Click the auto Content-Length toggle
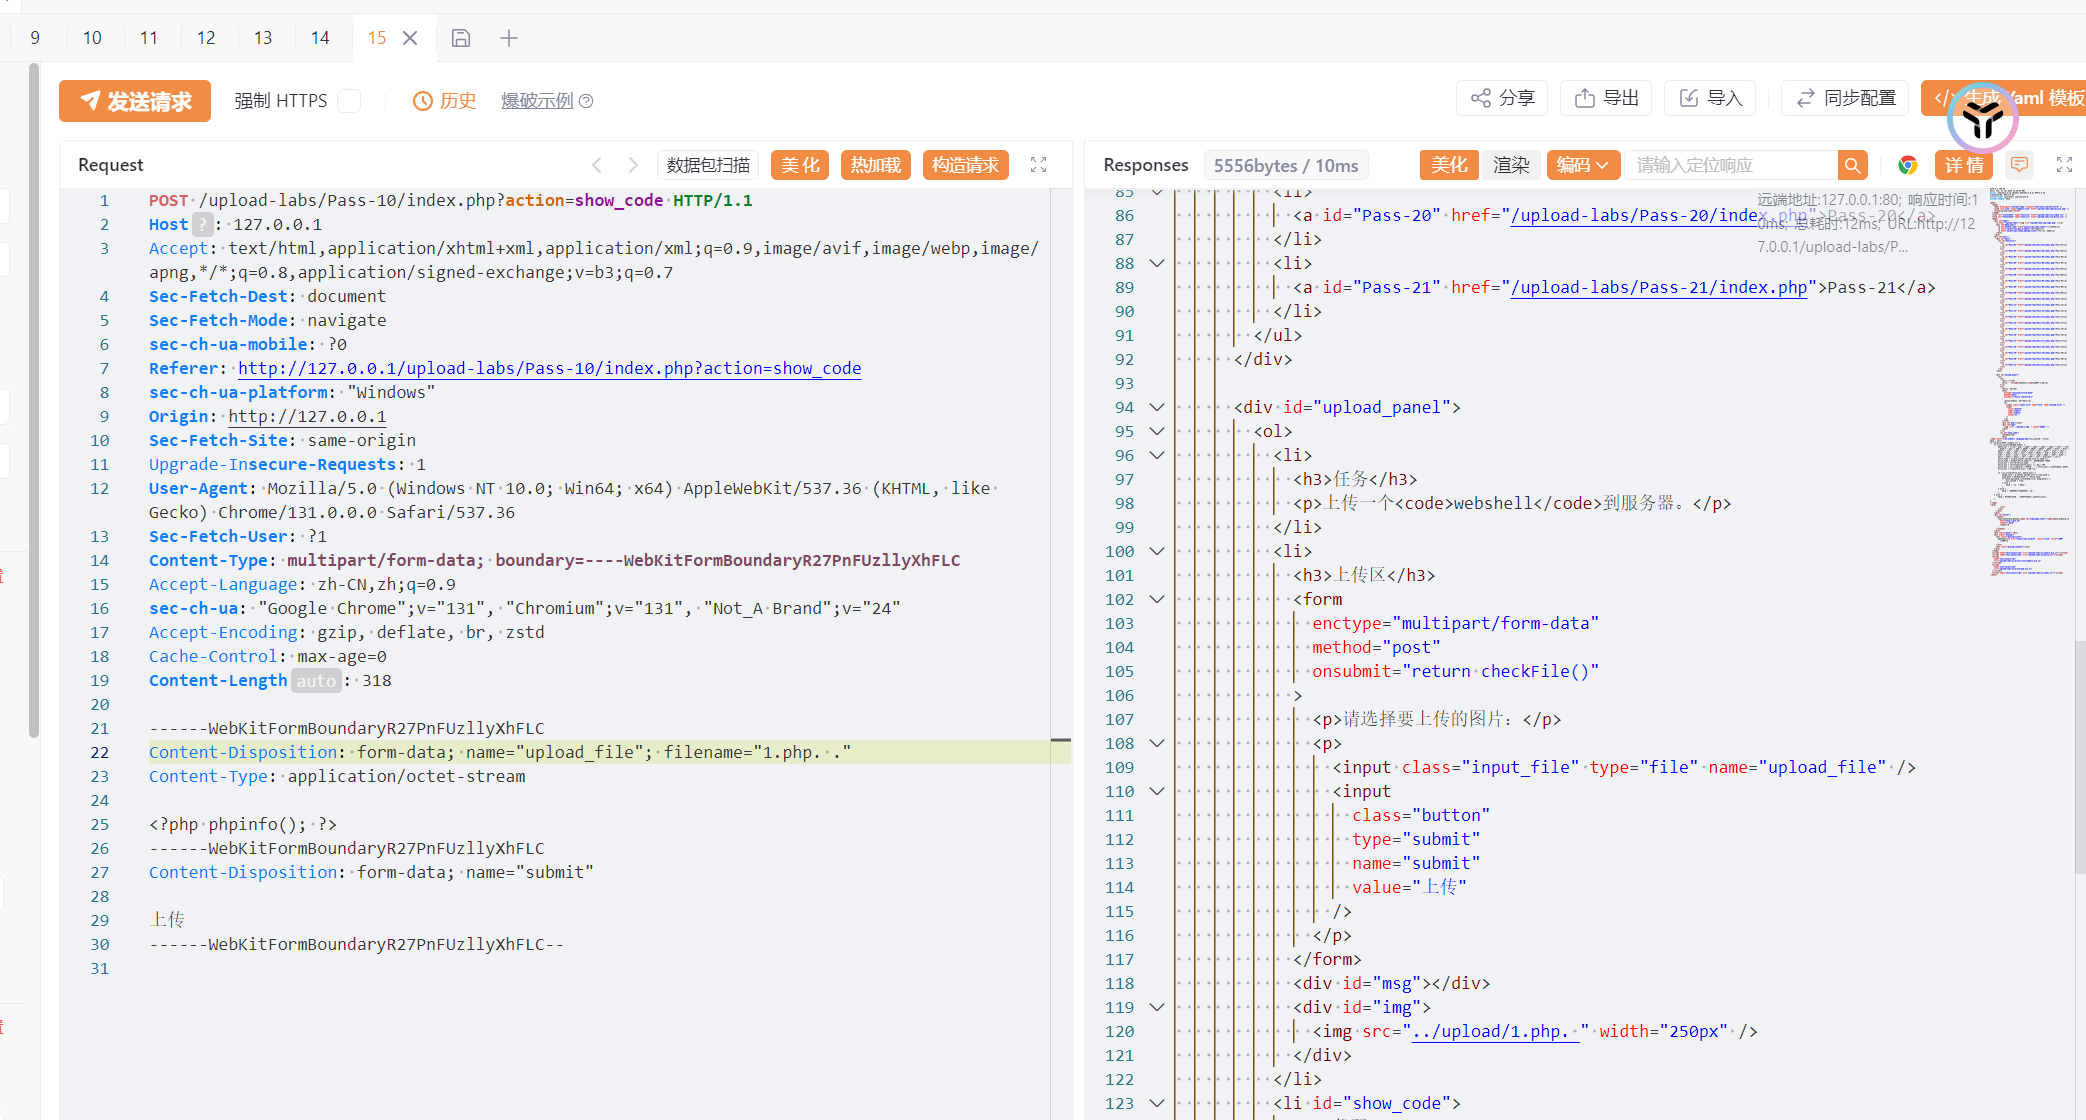The height and width of the screenshot is (1120, 2086). (316, 681)
